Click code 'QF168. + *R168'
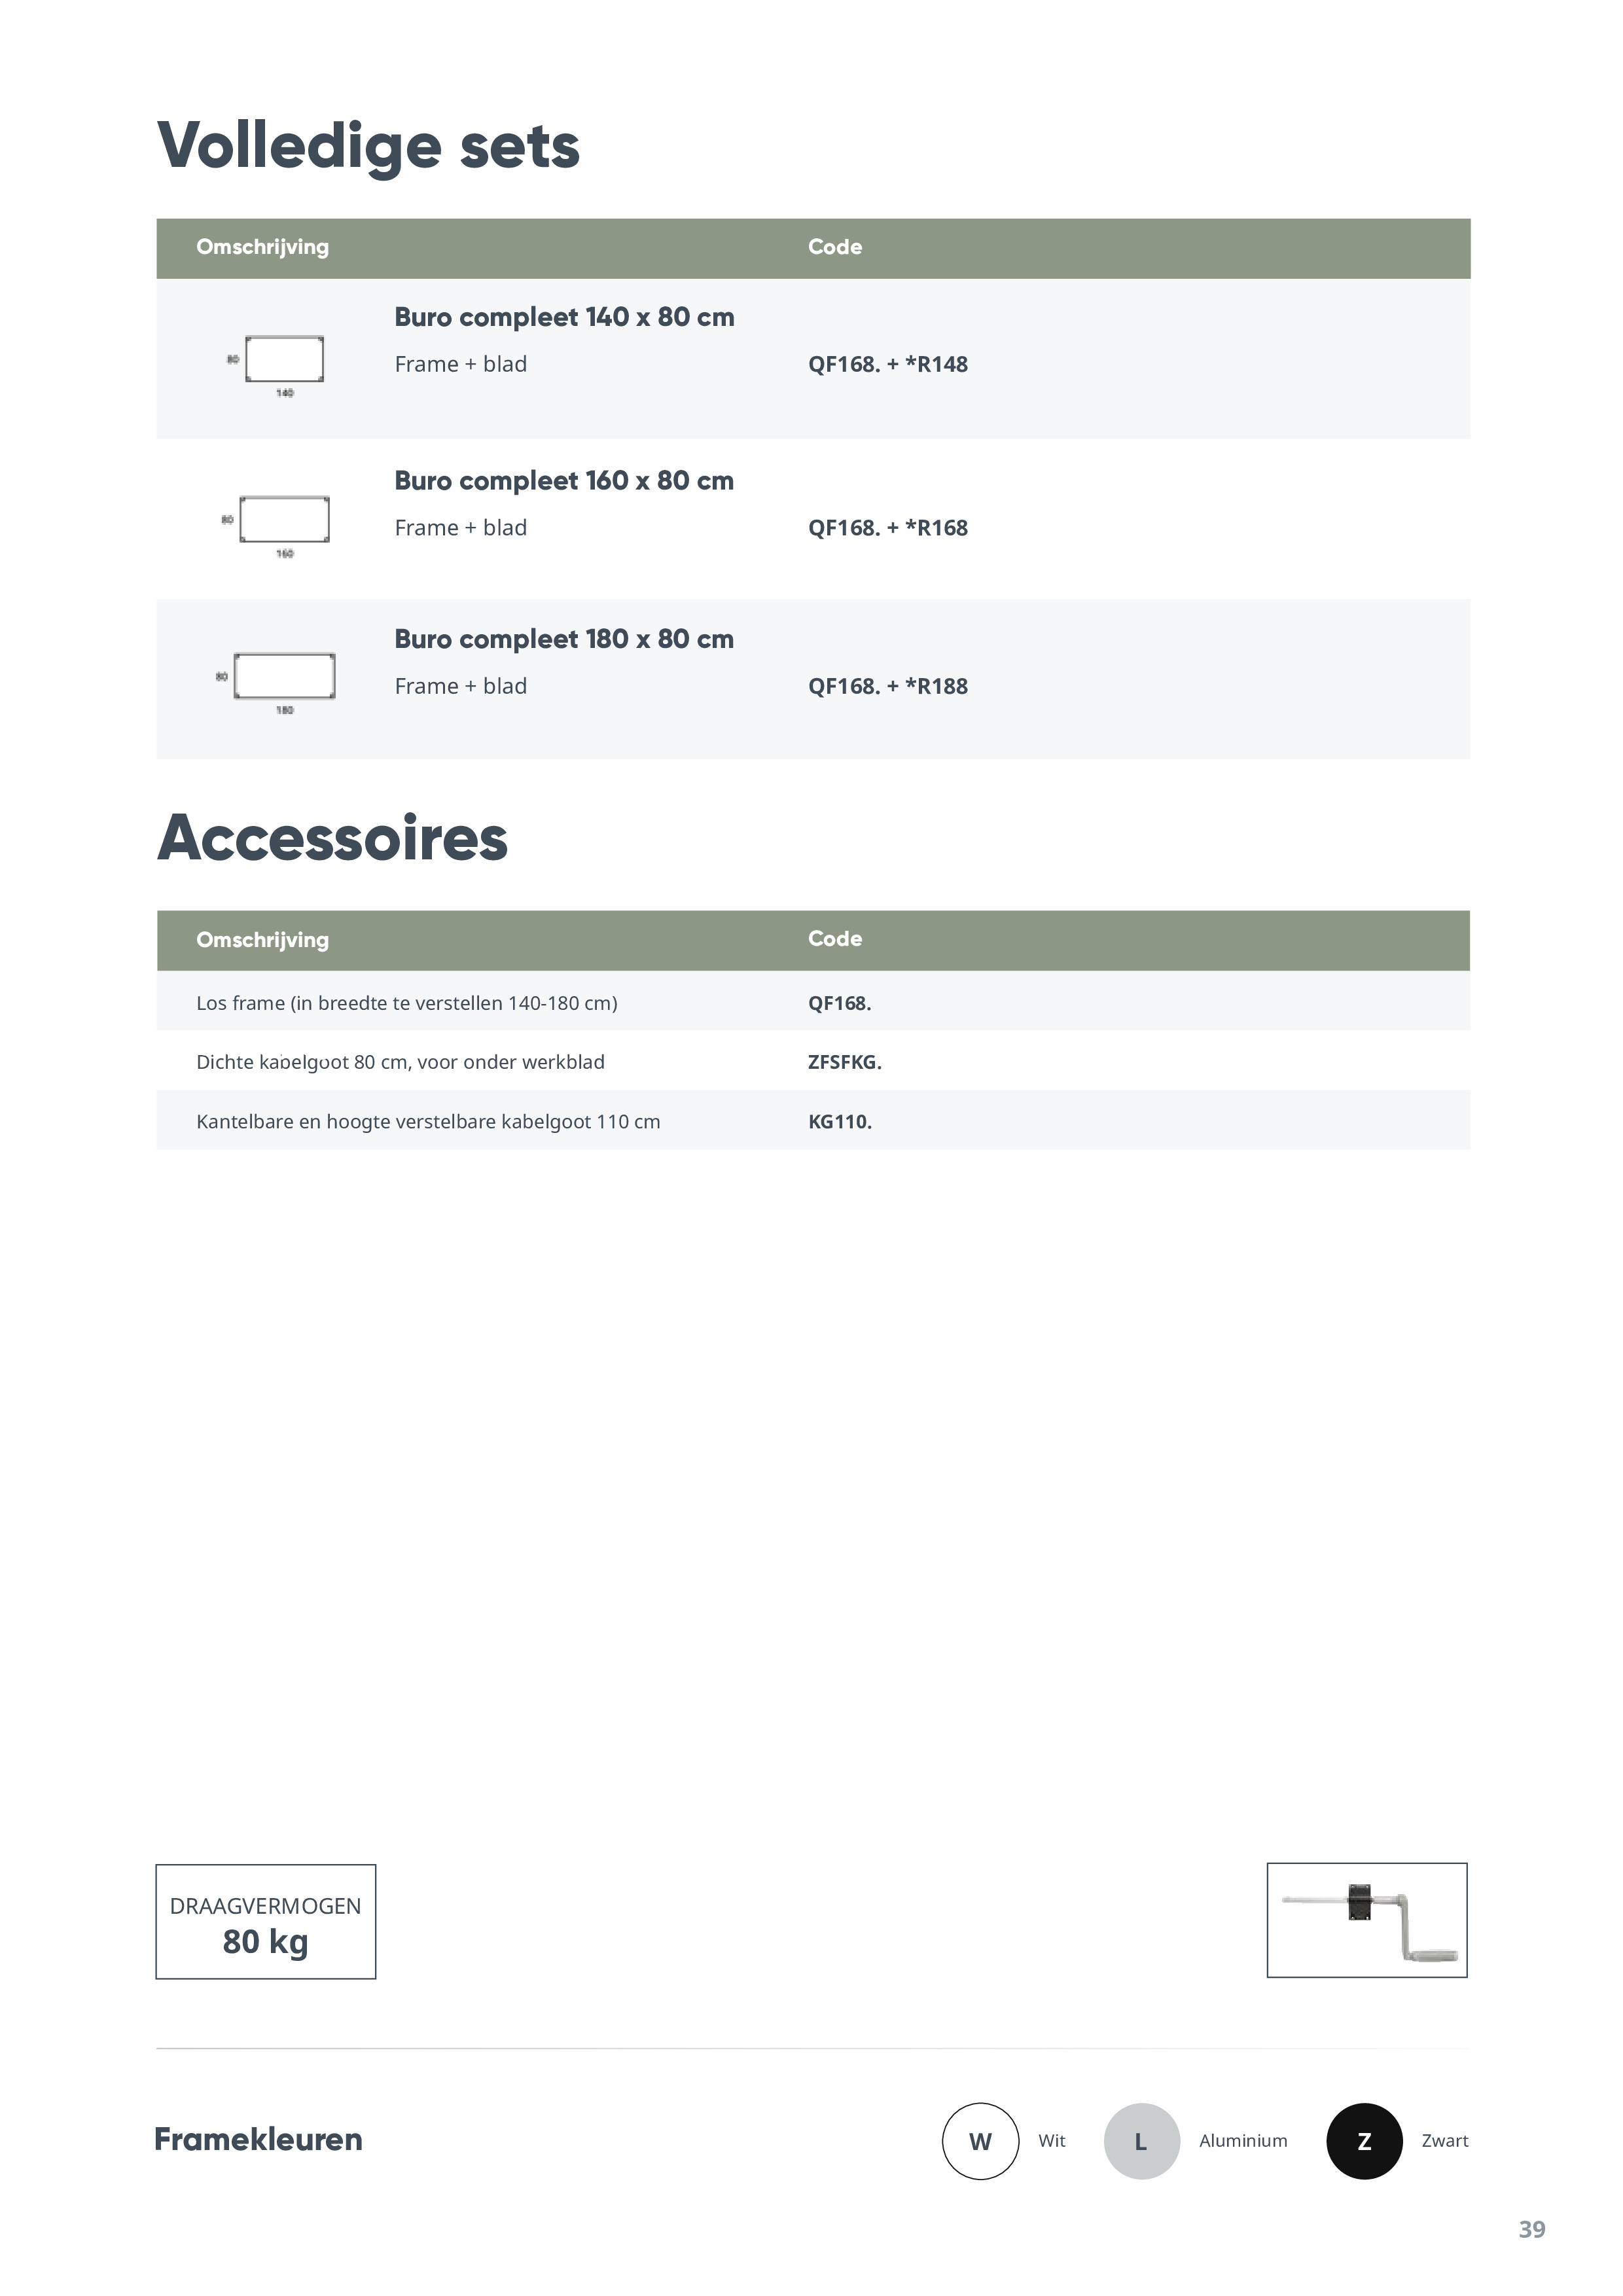The width and height of the screenshot is (1623, 2296). 887,528
